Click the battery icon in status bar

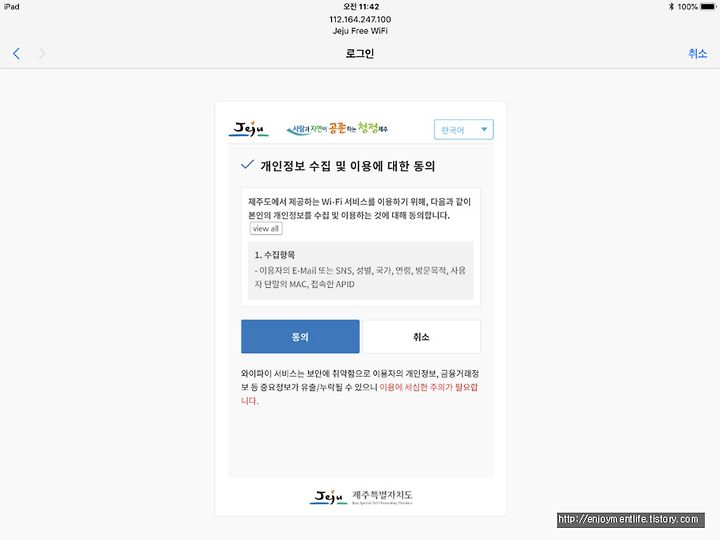708,6
